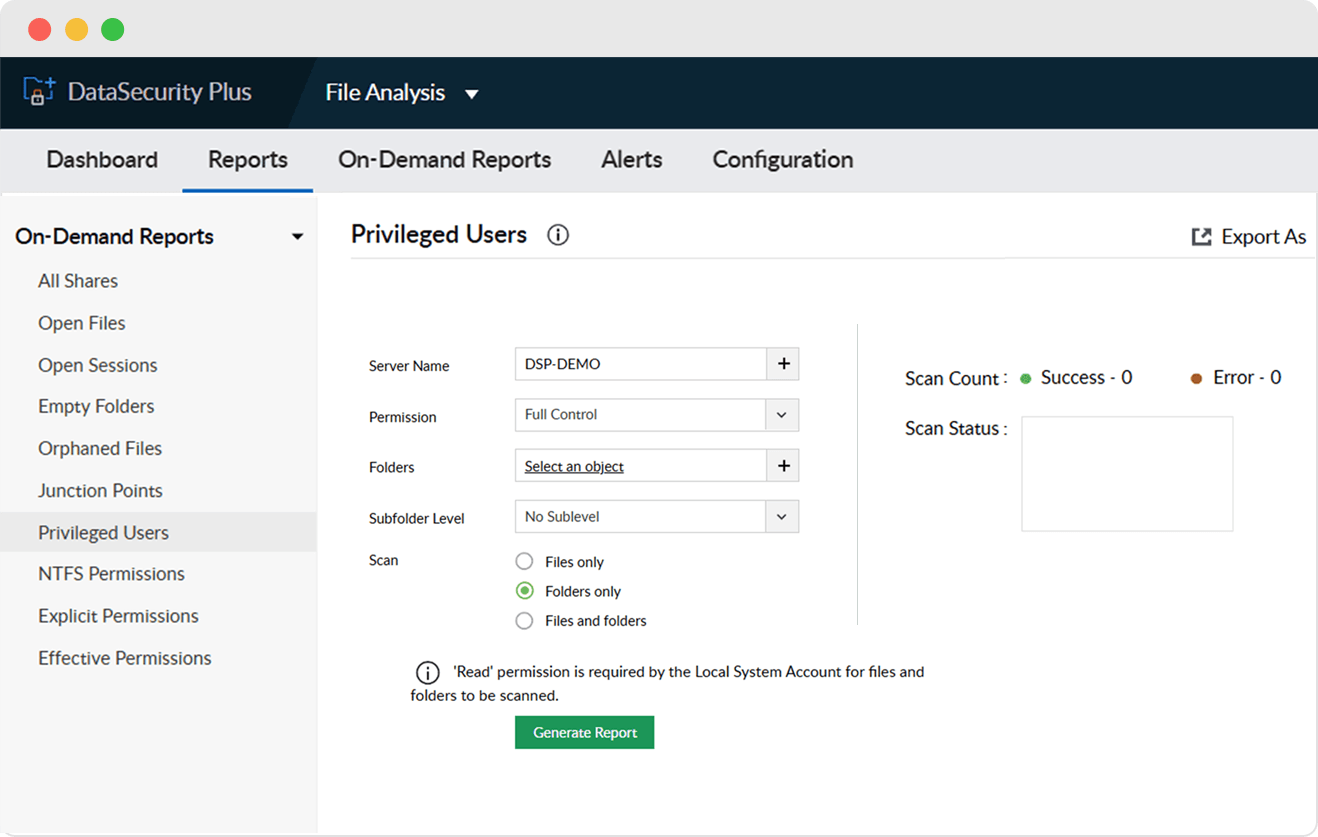Click plus icon beside Server Name field
This screenshot has width=1318, height=837.
click(x=783, y=365)
